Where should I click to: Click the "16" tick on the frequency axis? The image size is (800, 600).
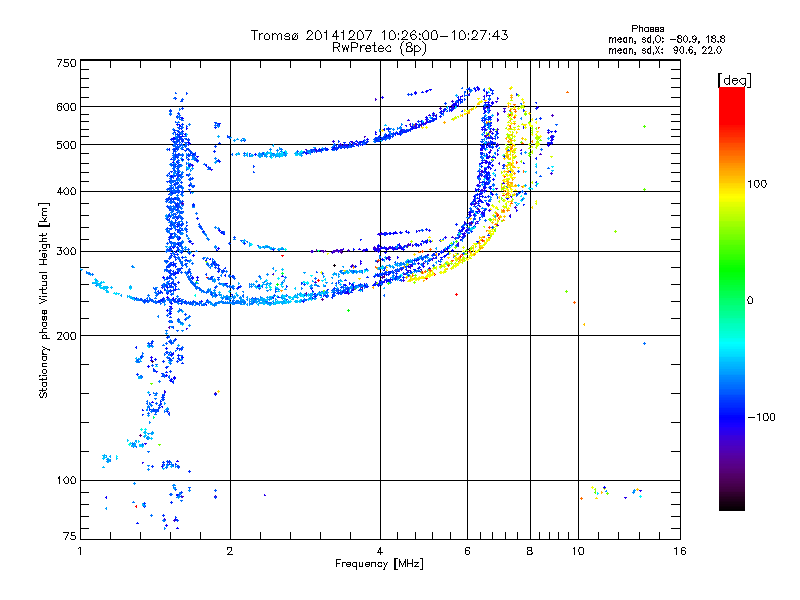coord(680,551)
